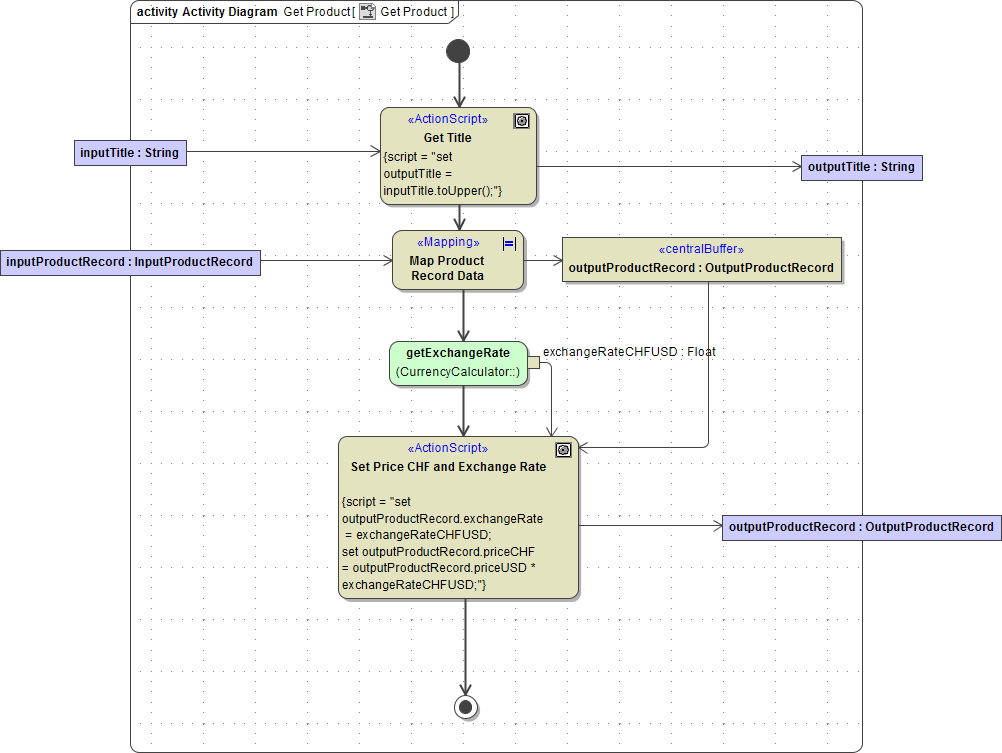Click the activity Activity Diagram title text
1002x753 pixels.
[210, 12]
